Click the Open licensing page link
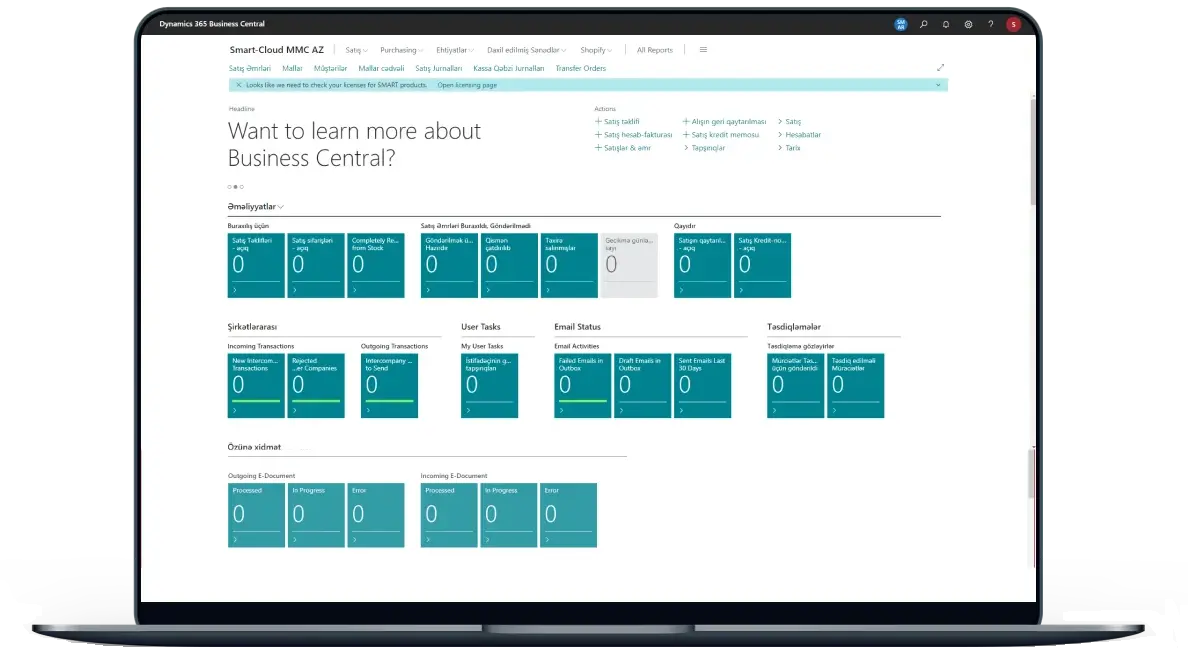The height and width of the screenshot is (652, 1188). tap(469, 86)
